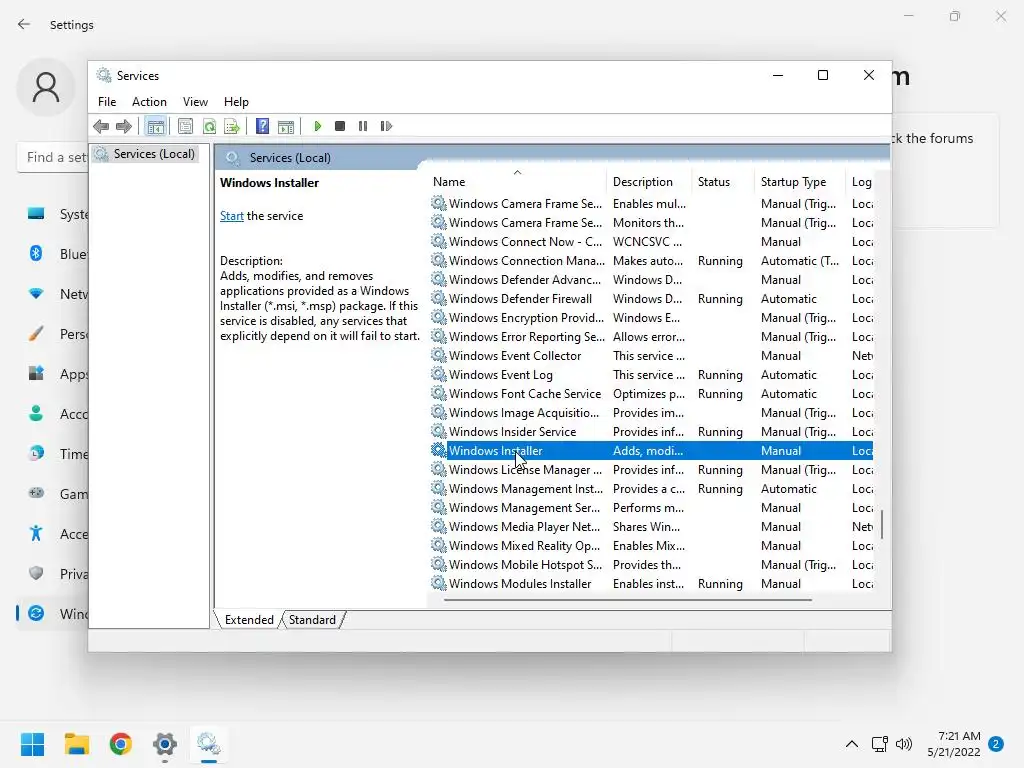Click the Find a setting search field

(52, 157)
